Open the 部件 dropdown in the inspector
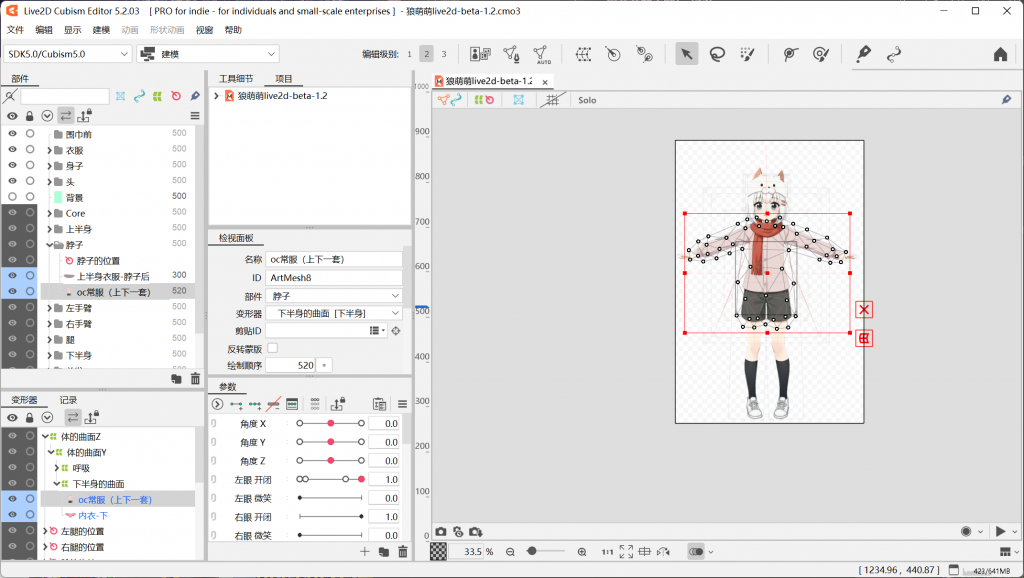 point(334,296)
